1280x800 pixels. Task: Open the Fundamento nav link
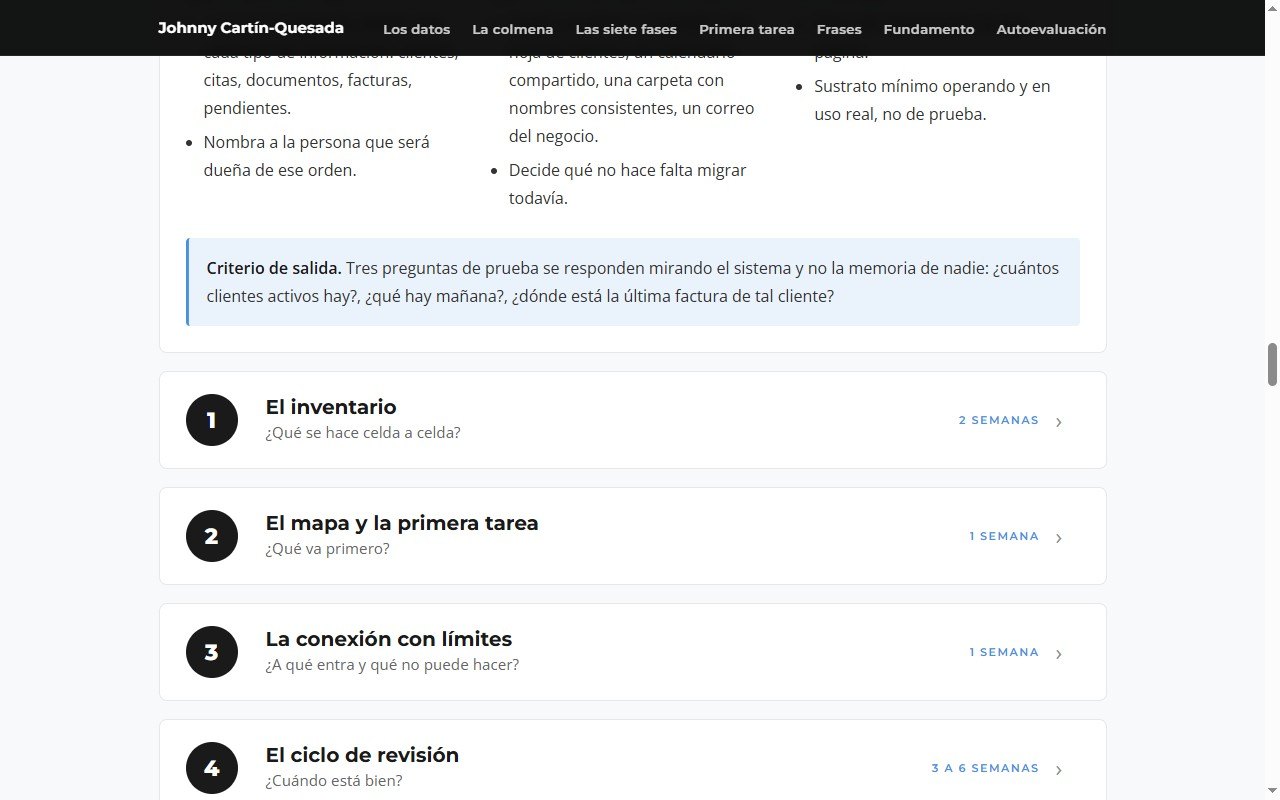929,29
